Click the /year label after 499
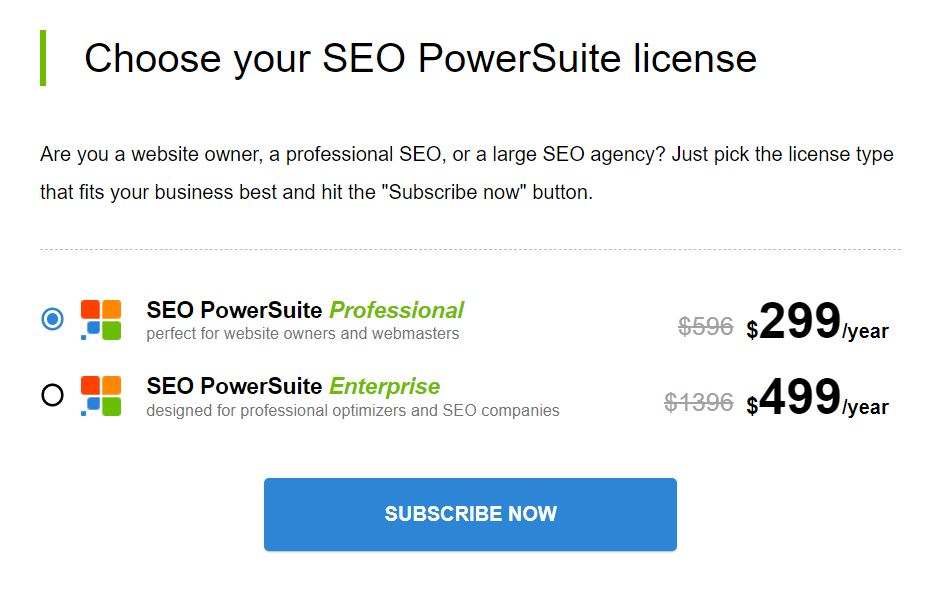Viewport: 951px width, 602px height. [x=865, y=407]
